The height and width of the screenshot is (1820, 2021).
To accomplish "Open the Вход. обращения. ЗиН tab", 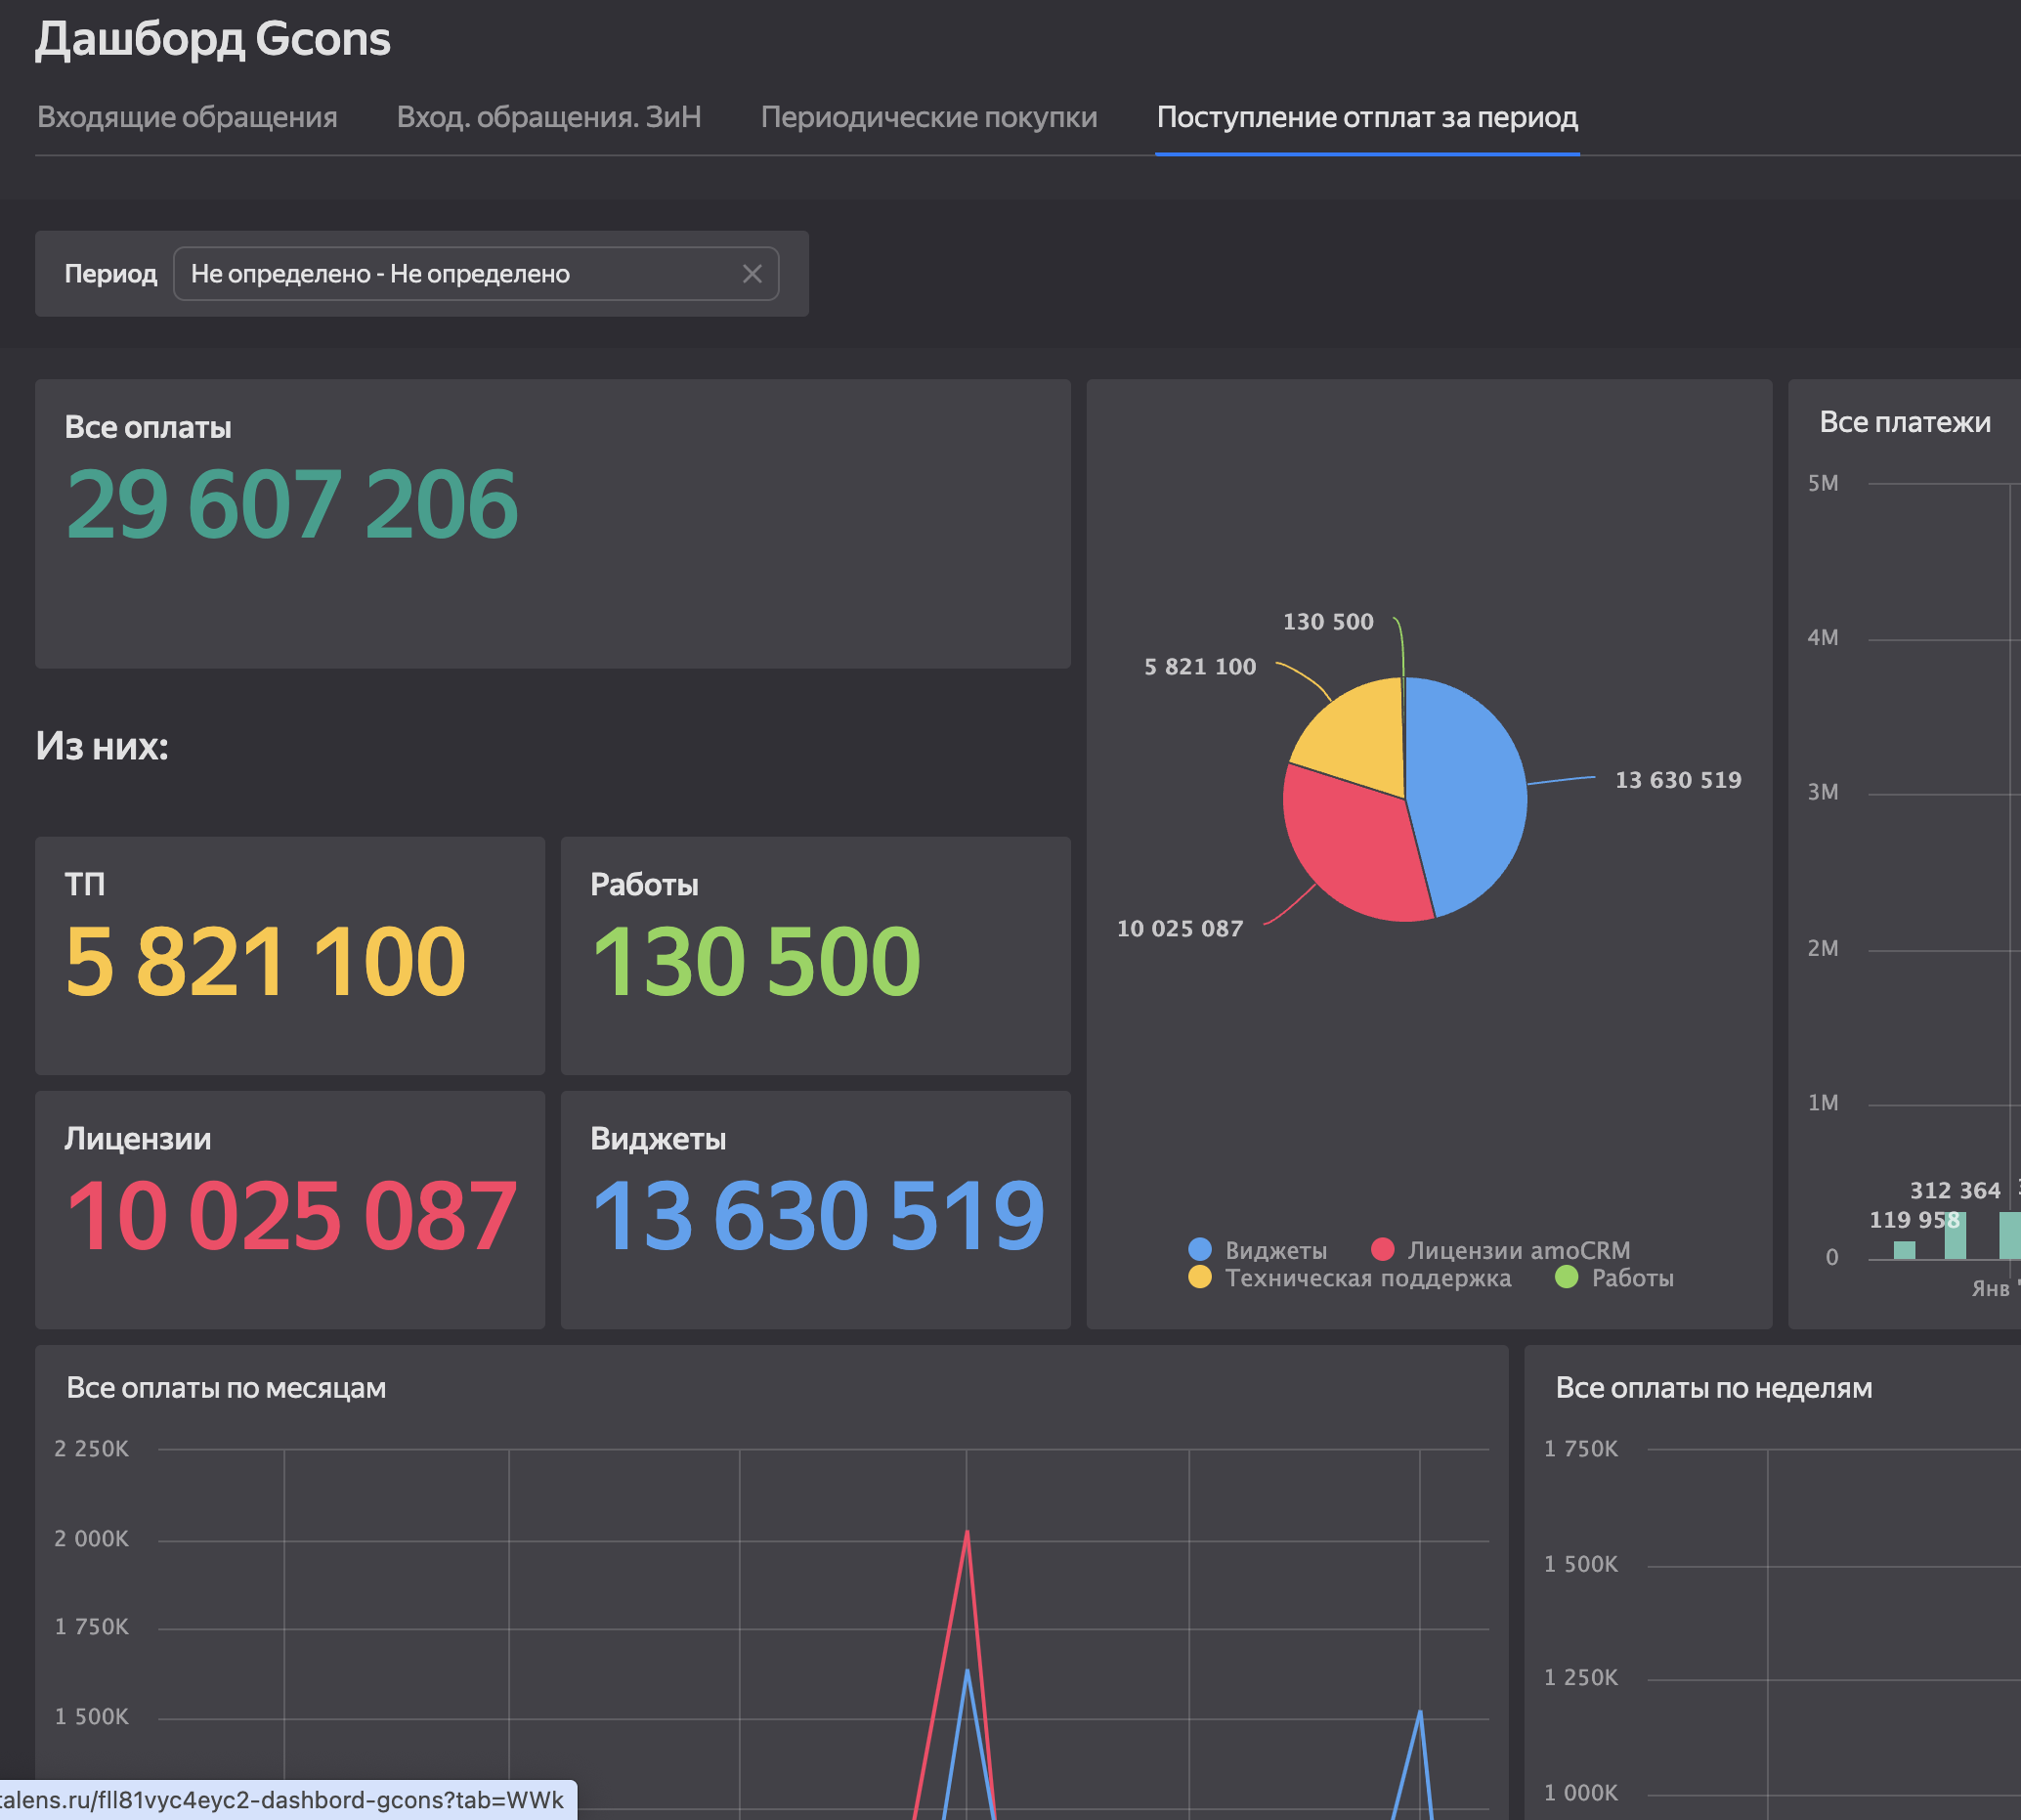I will coord(548,117).
